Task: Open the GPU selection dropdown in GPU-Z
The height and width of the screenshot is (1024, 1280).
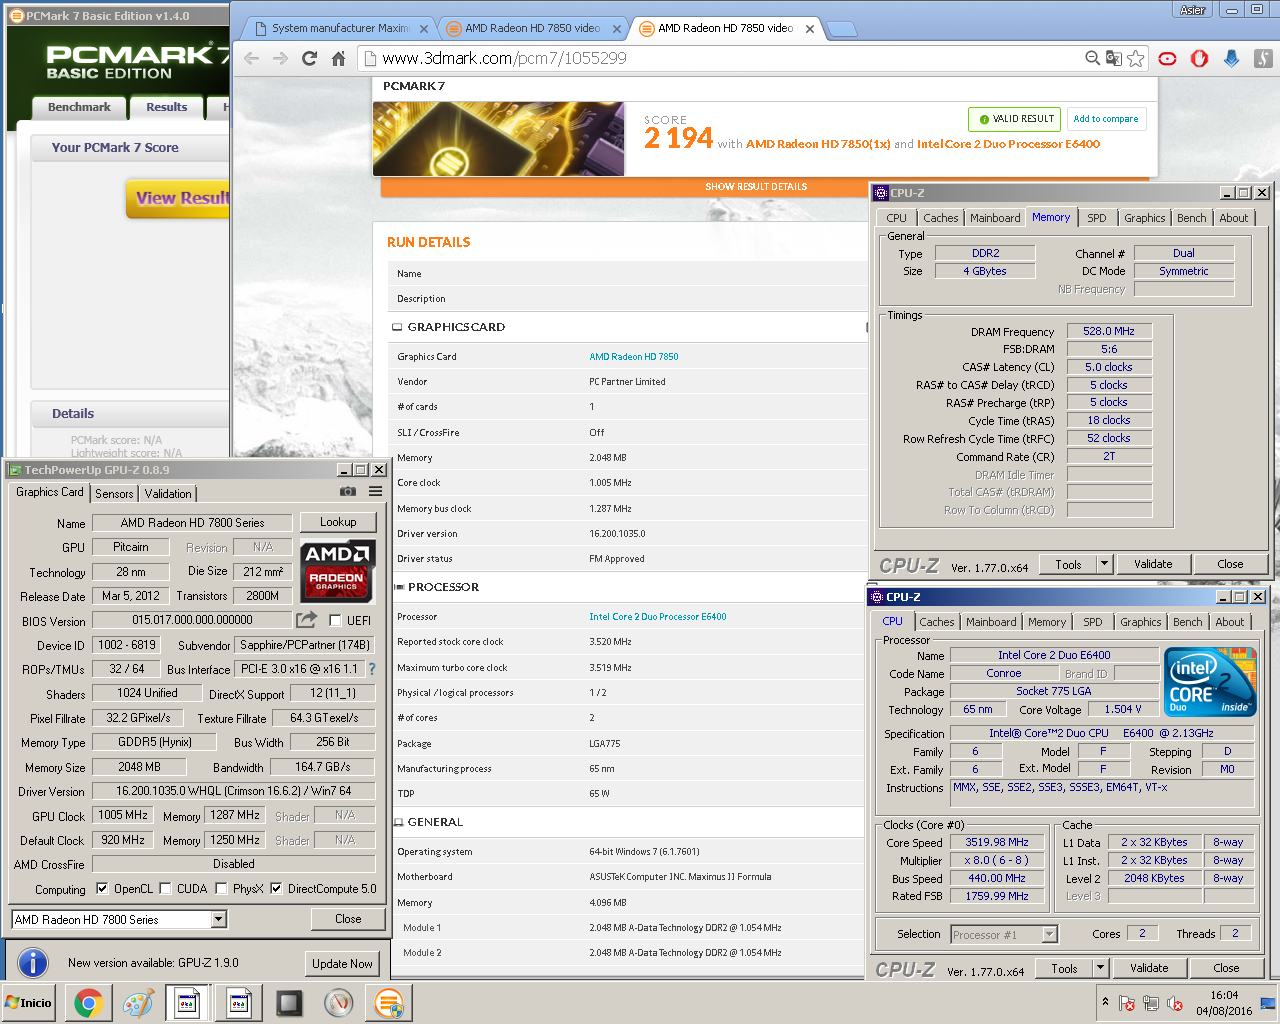Action: [x=219, y=919]
